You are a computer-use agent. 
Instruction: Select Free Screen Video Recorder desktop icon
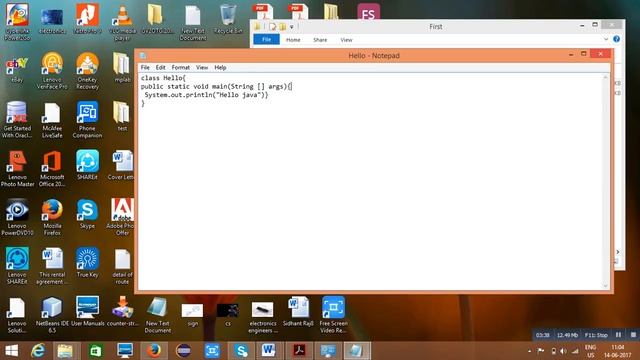(x=333, y=314)
